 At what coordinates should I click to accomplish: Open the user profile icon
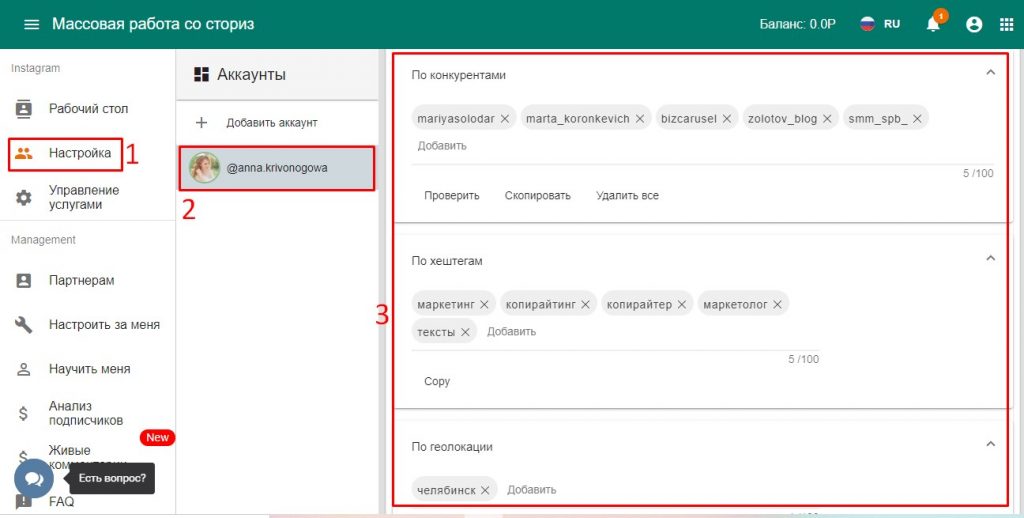point(974,25)
